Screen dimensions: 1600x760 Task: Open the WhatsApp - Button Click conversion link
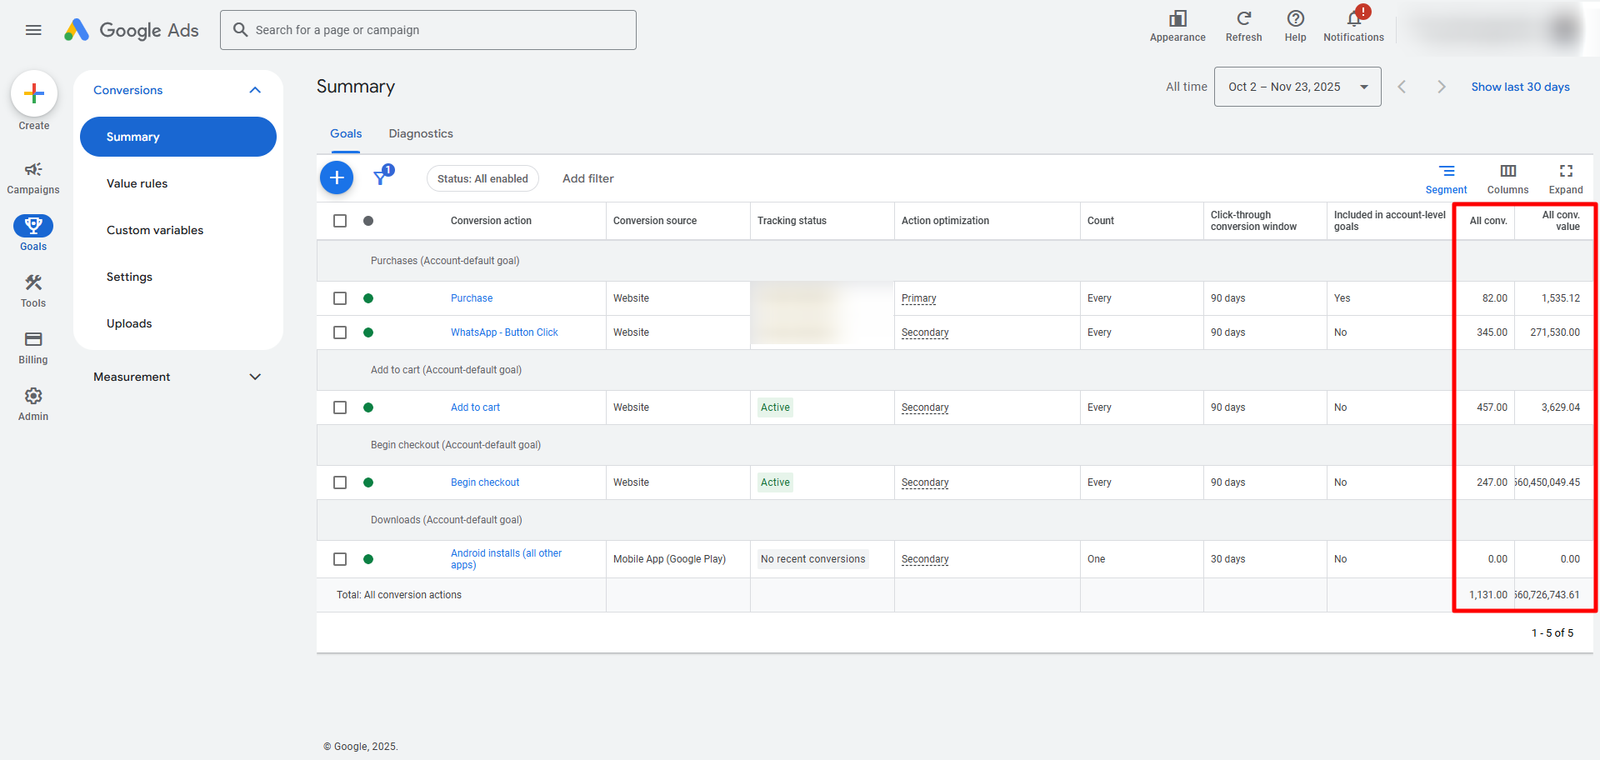pyautogui.click(x=504, y=332)
